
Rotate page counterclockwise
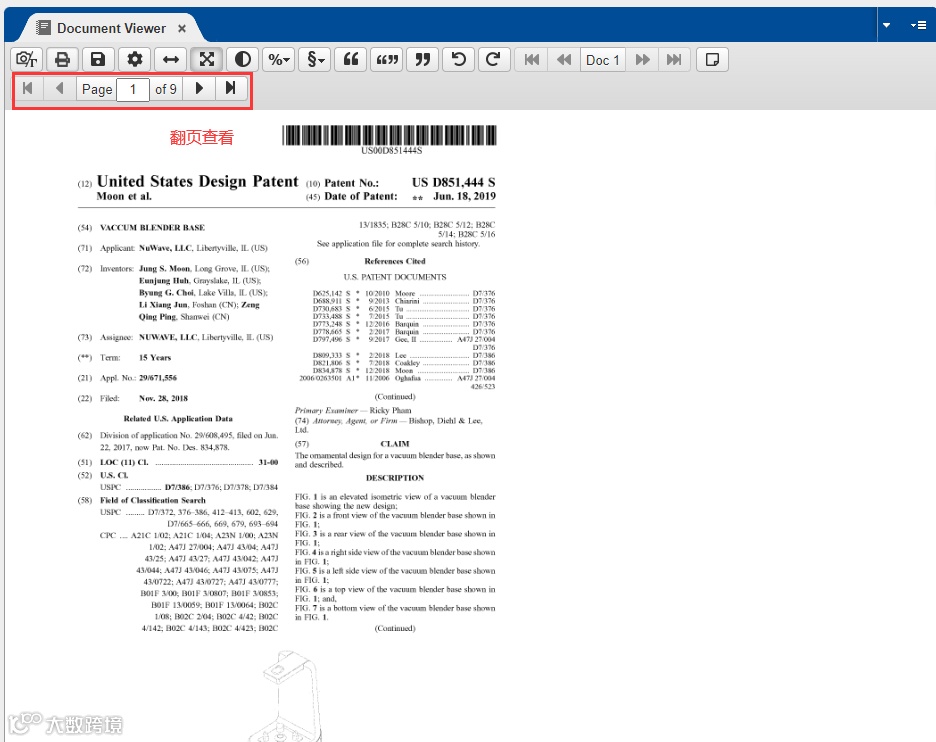point(458,60)
